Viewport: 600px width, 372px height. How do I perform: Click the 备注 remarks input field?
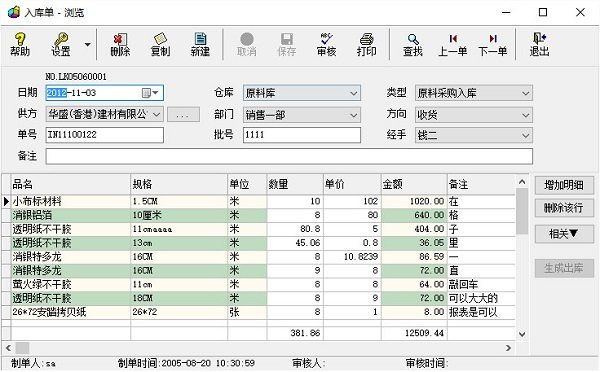pyautogui.click(x=289, y=156)
